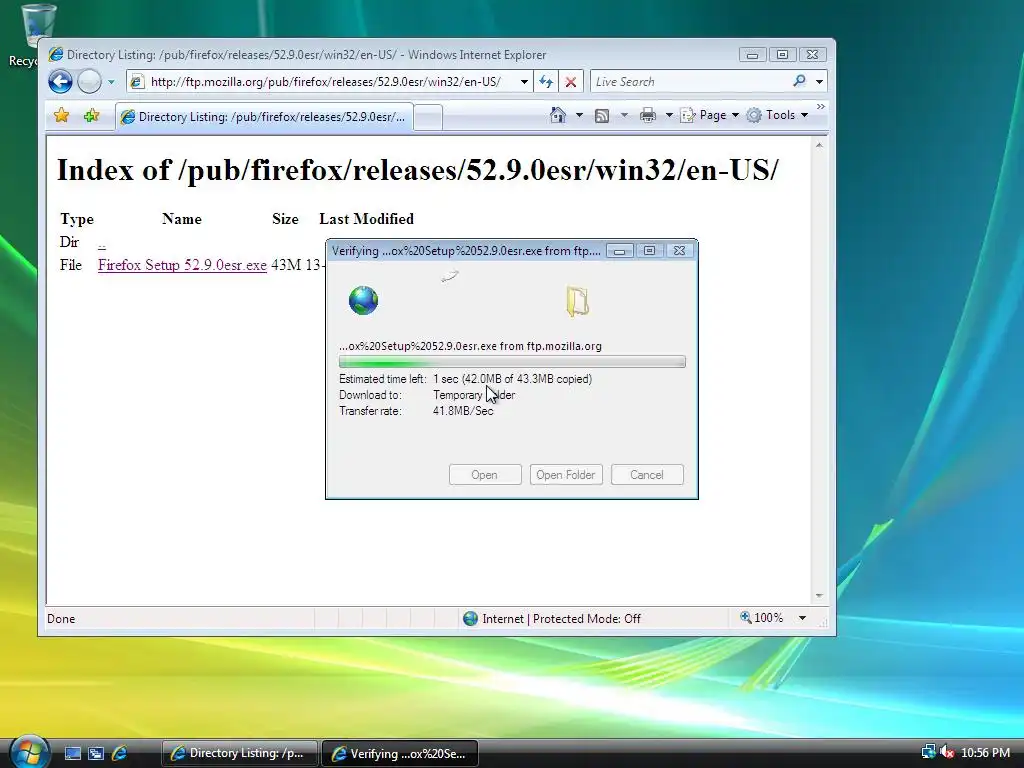Click the Print icon
Viewport: 1024px width, 768px height.
click(x=648, y=116)
